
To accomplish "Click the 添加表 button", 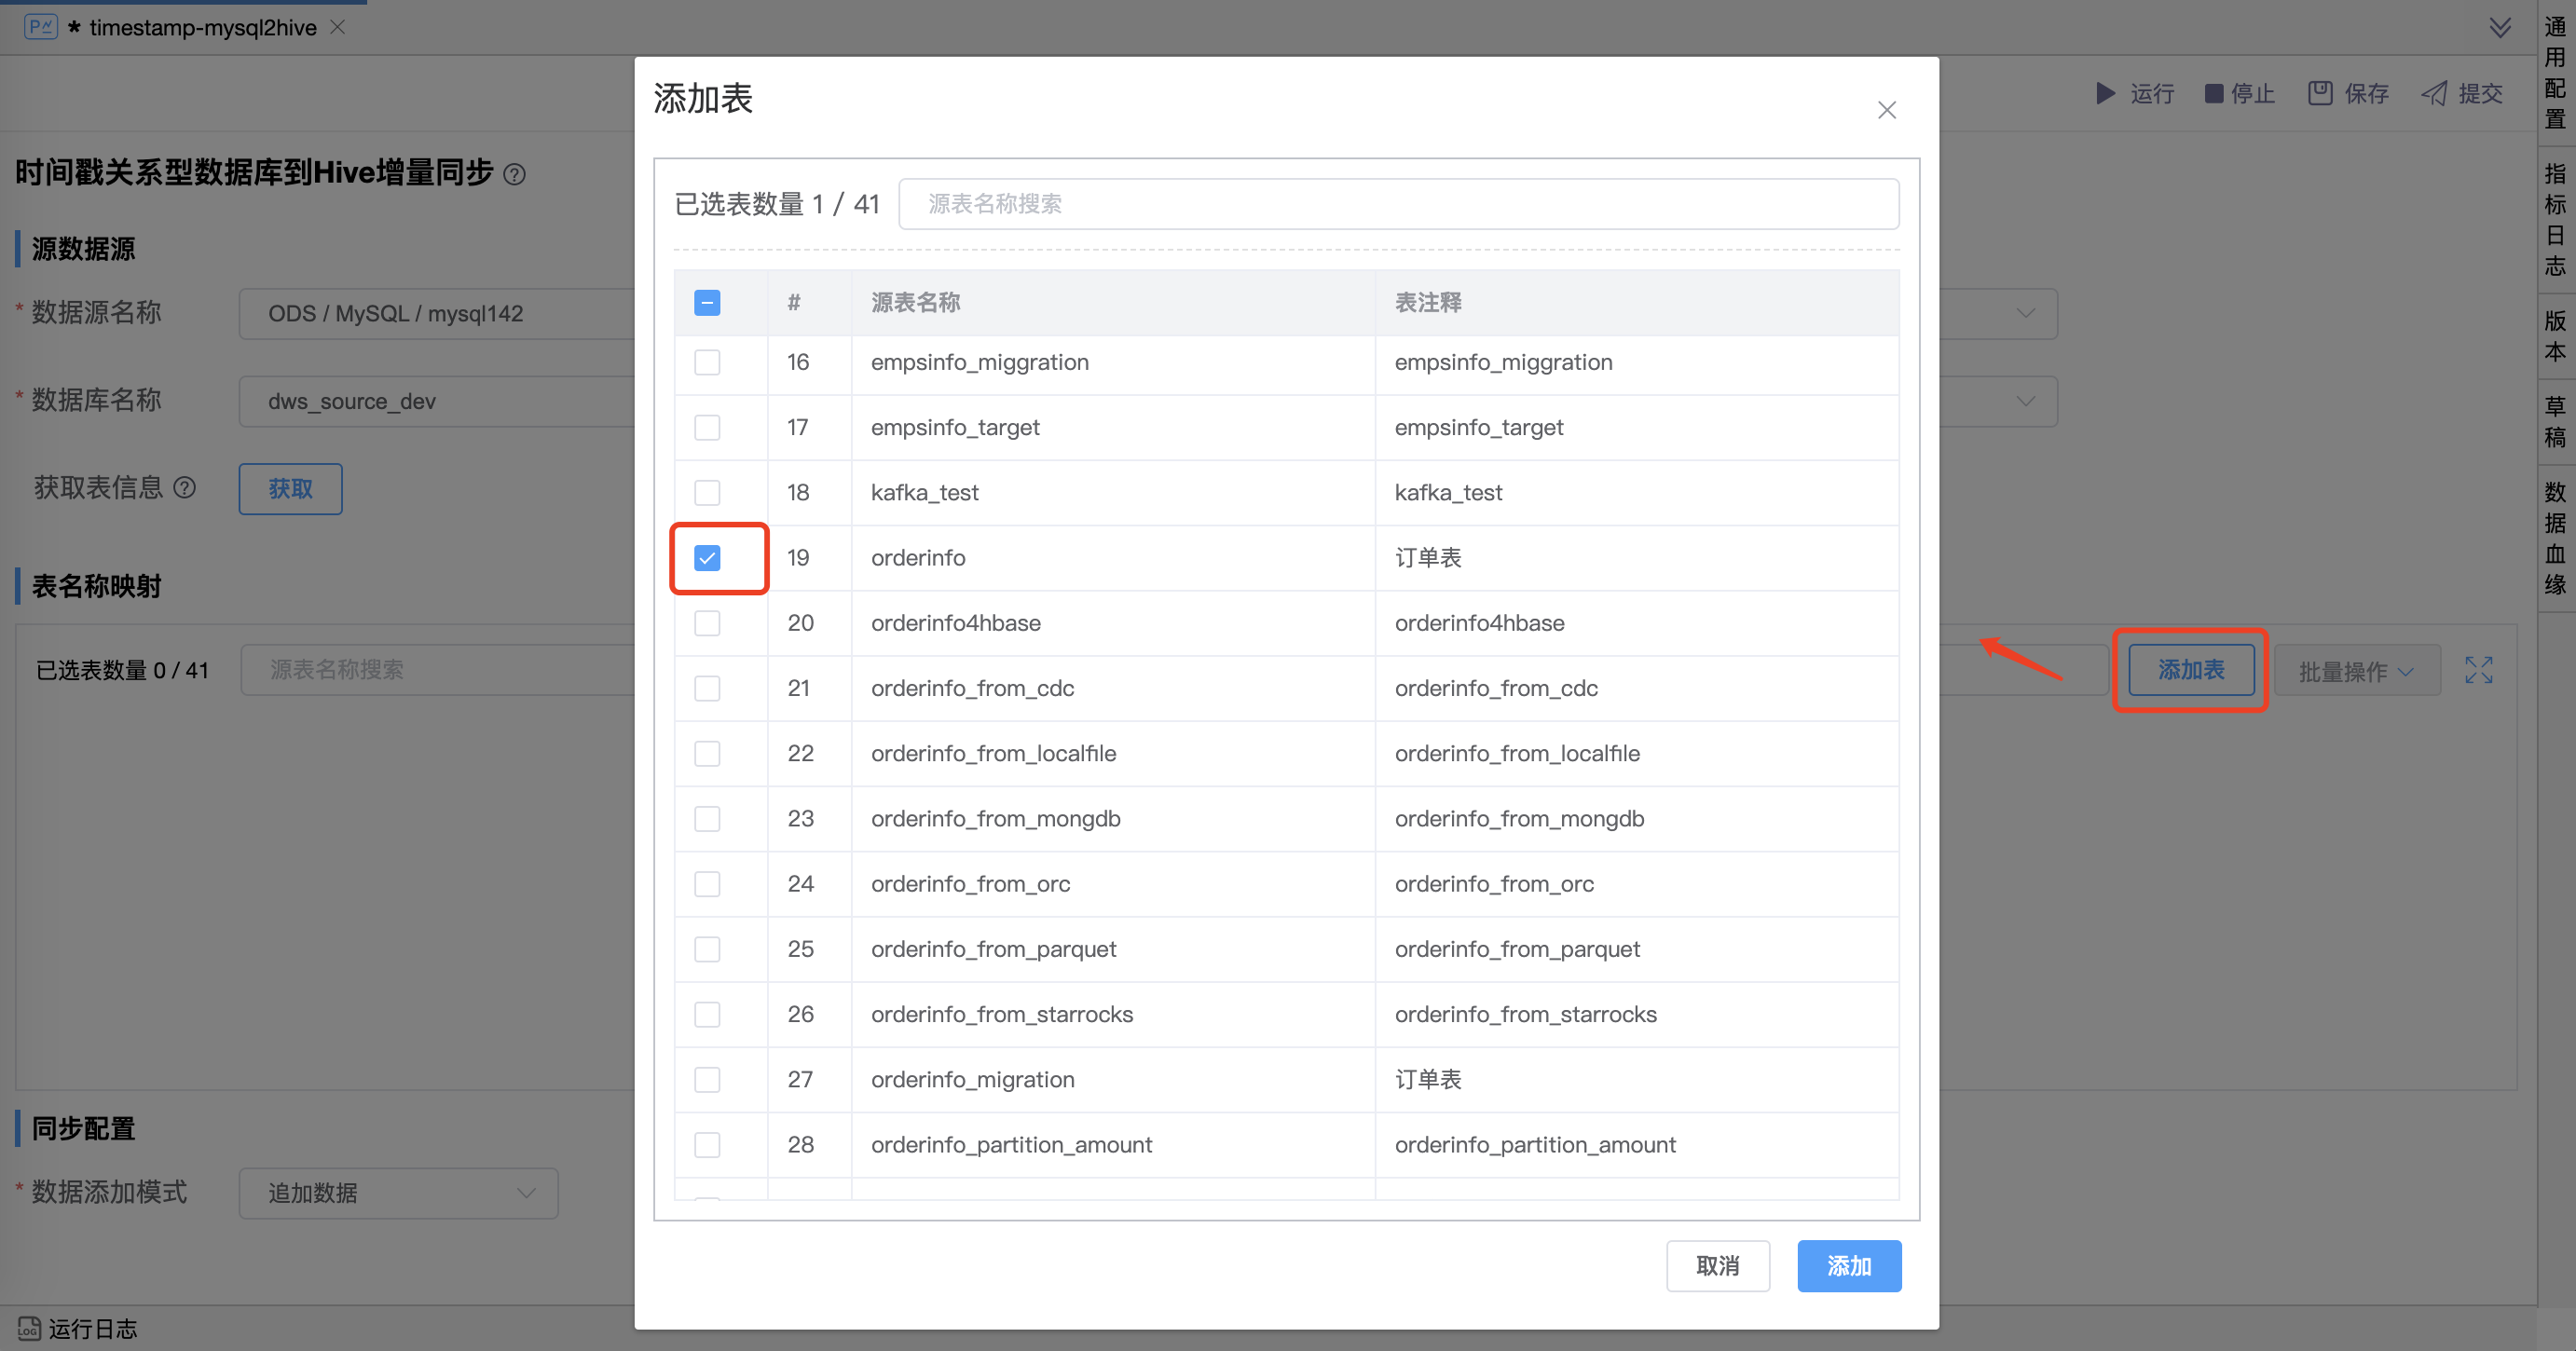I will point(2190,670).
